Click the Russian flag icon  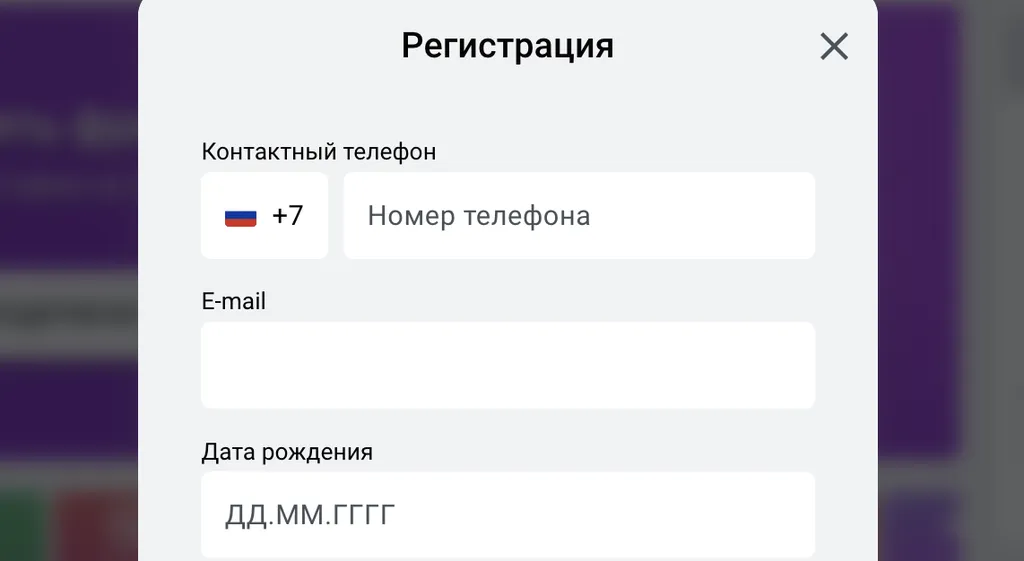click(240, 216)
